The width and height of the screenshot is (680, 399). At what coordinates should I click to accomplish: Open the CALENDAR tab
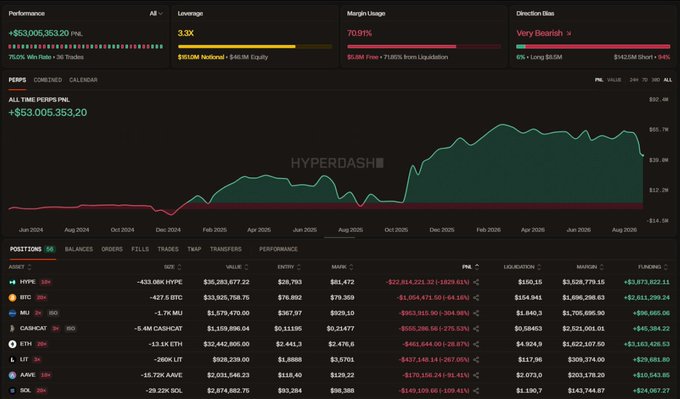[x=83, y=80]
